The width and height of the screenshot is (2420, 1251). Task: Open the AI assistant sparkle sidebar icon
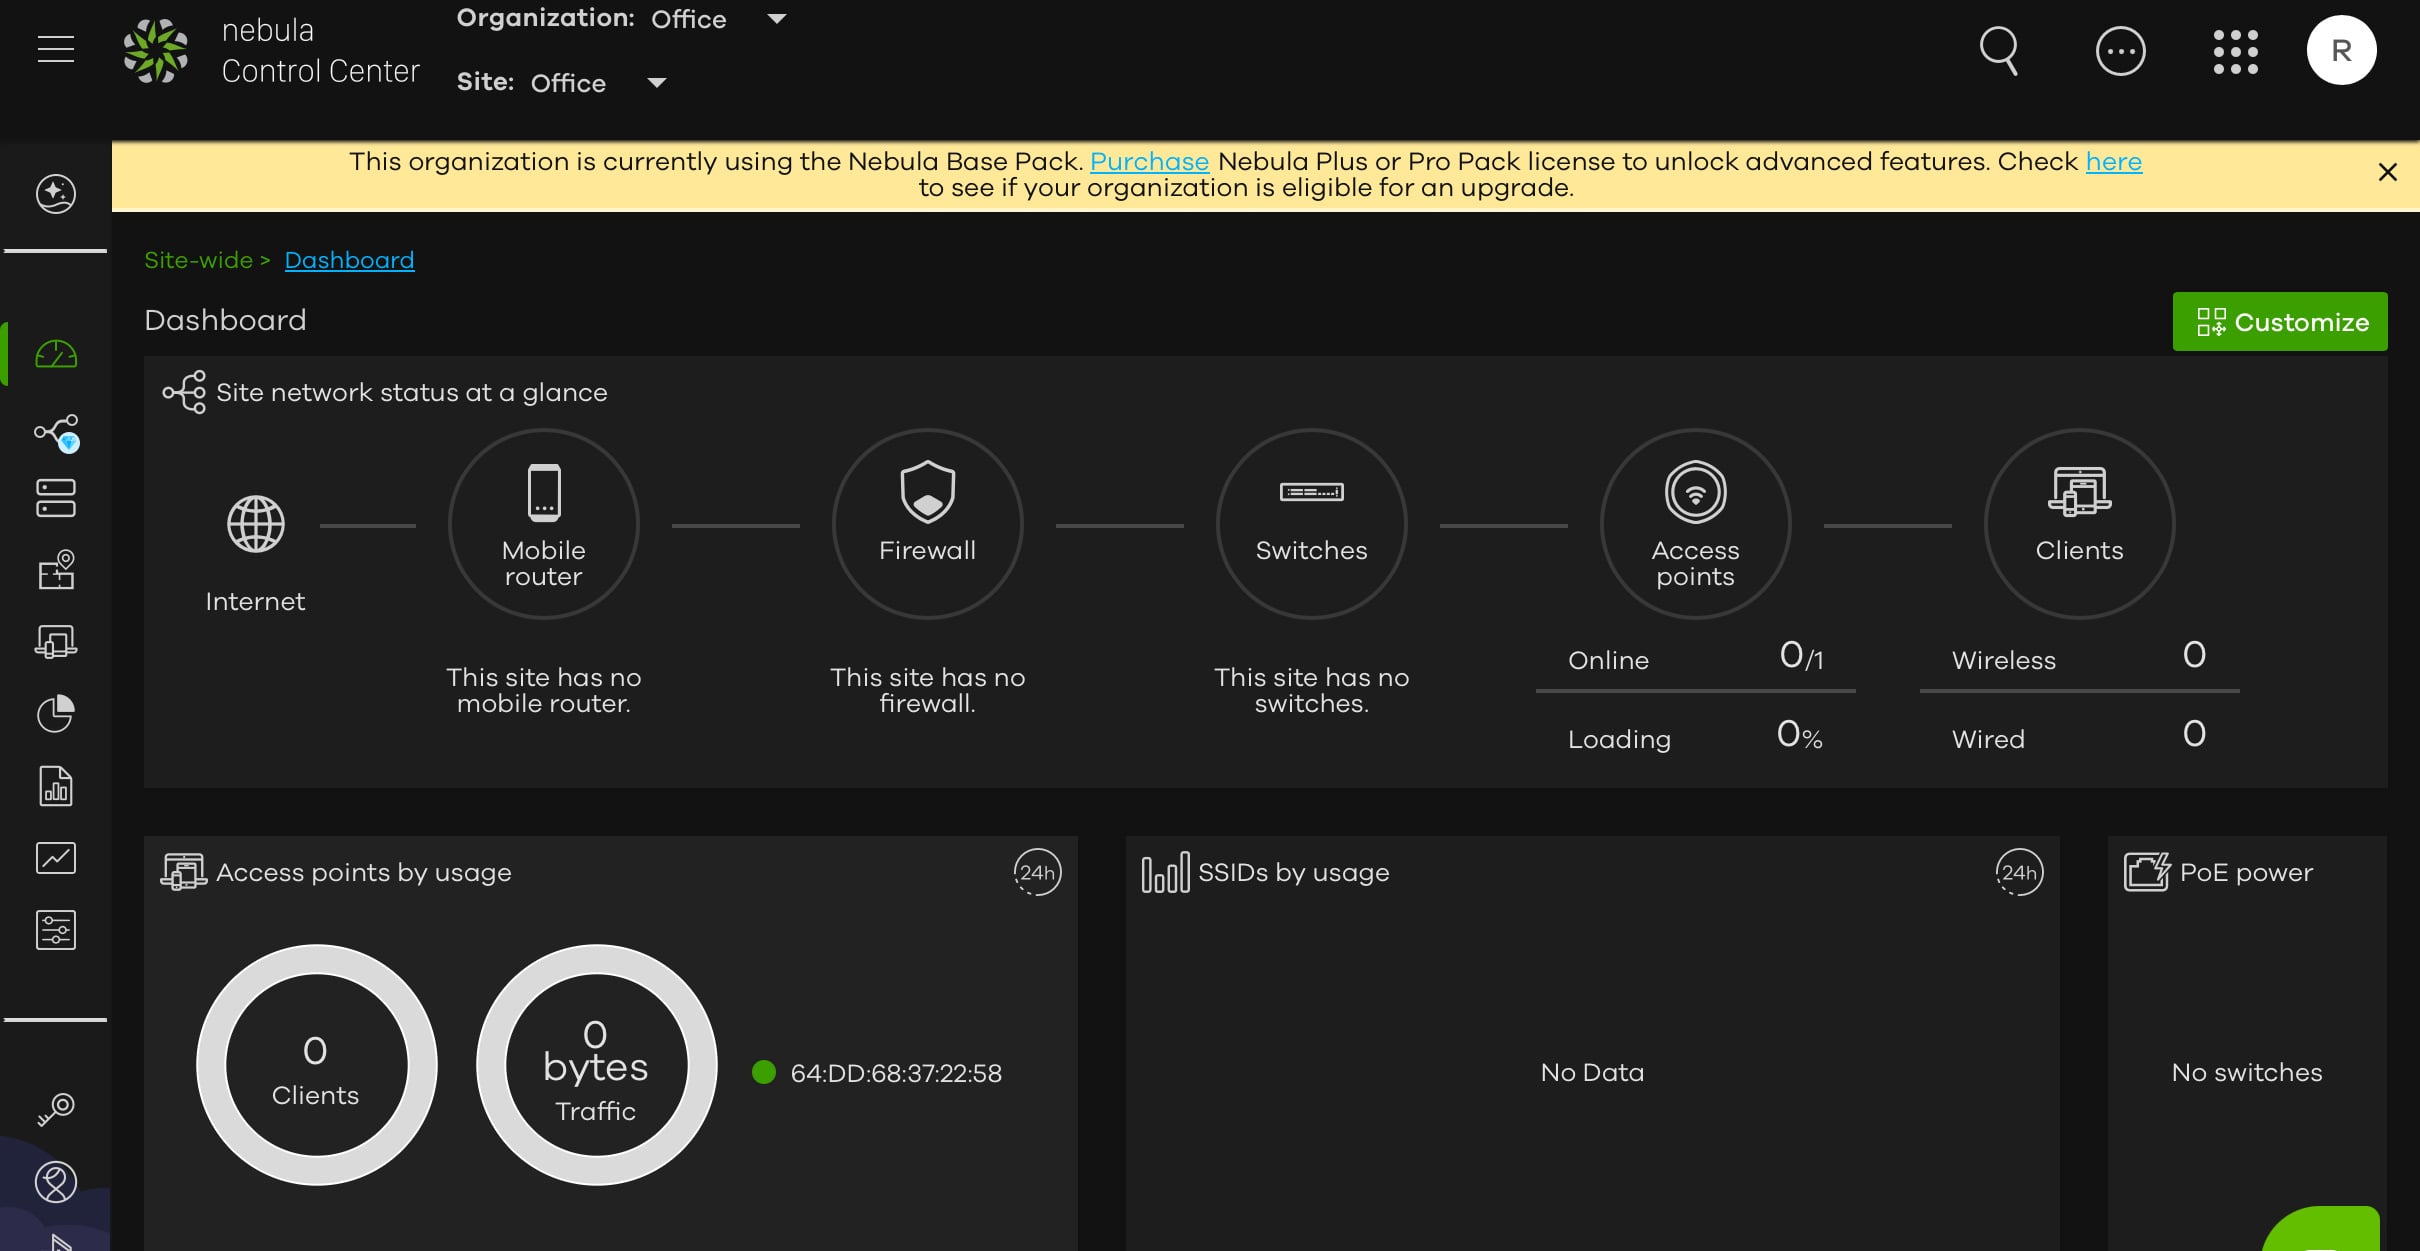tap(56, 194)
